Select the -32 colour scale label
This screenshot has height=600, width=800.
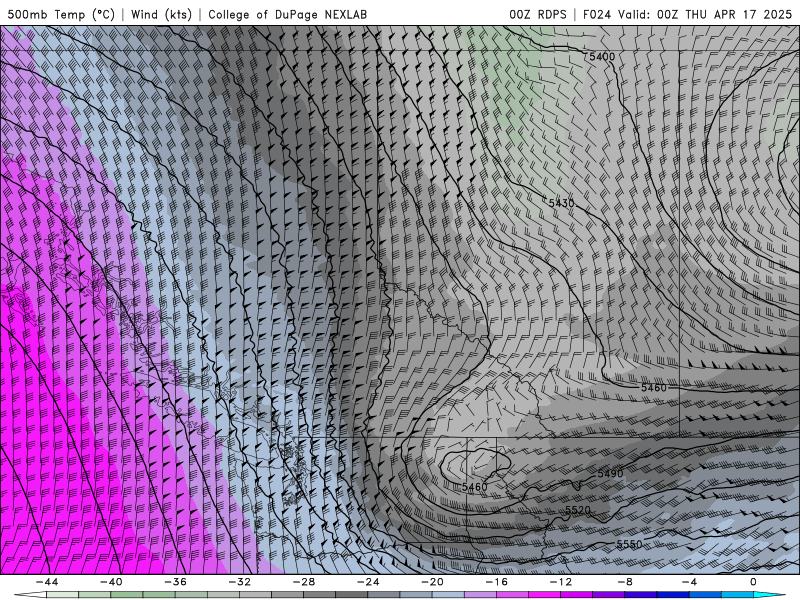pyautogui.click(x=239, y=582)
